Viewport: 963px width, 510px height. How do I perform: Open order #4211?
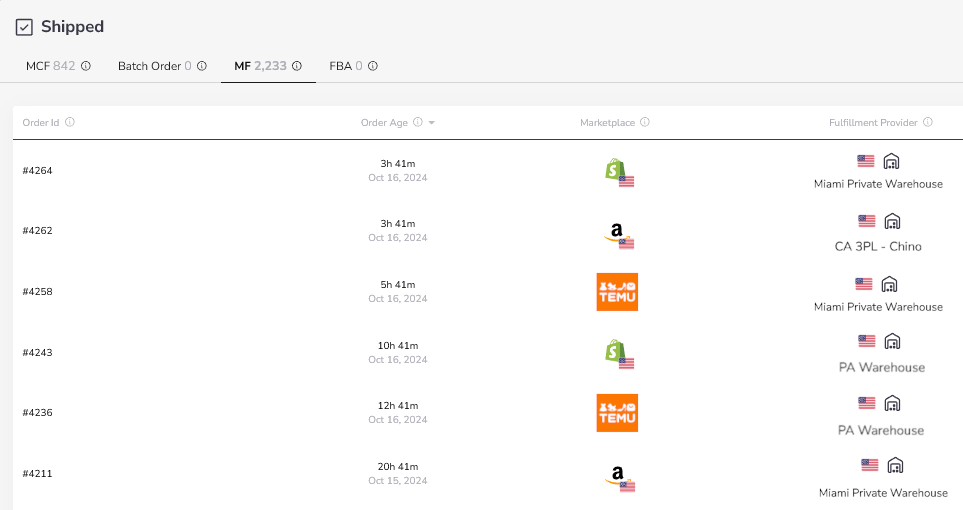(x=37, y=474)
